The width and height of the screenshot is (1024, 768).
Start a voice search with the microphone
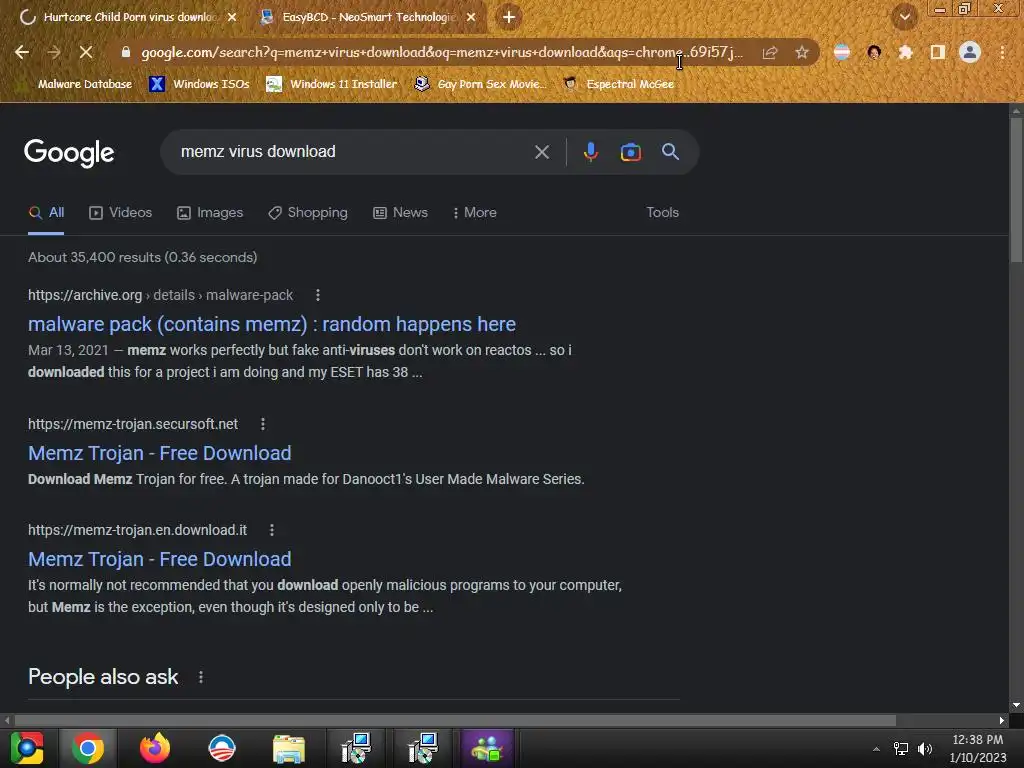pos(590,152)
